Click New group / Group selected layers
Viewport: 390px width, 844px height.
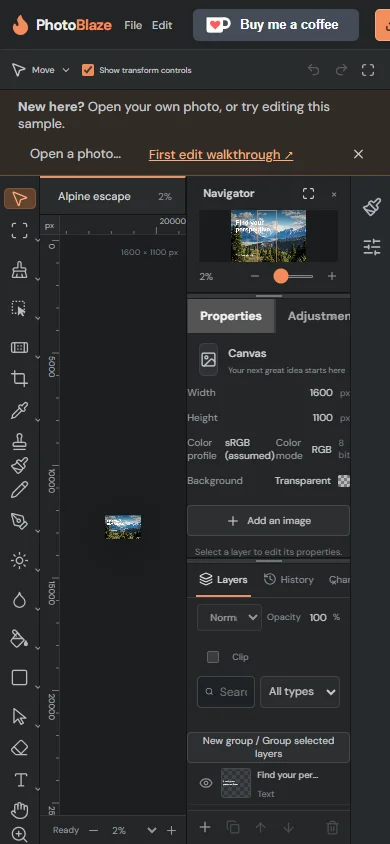coord(268,747)
